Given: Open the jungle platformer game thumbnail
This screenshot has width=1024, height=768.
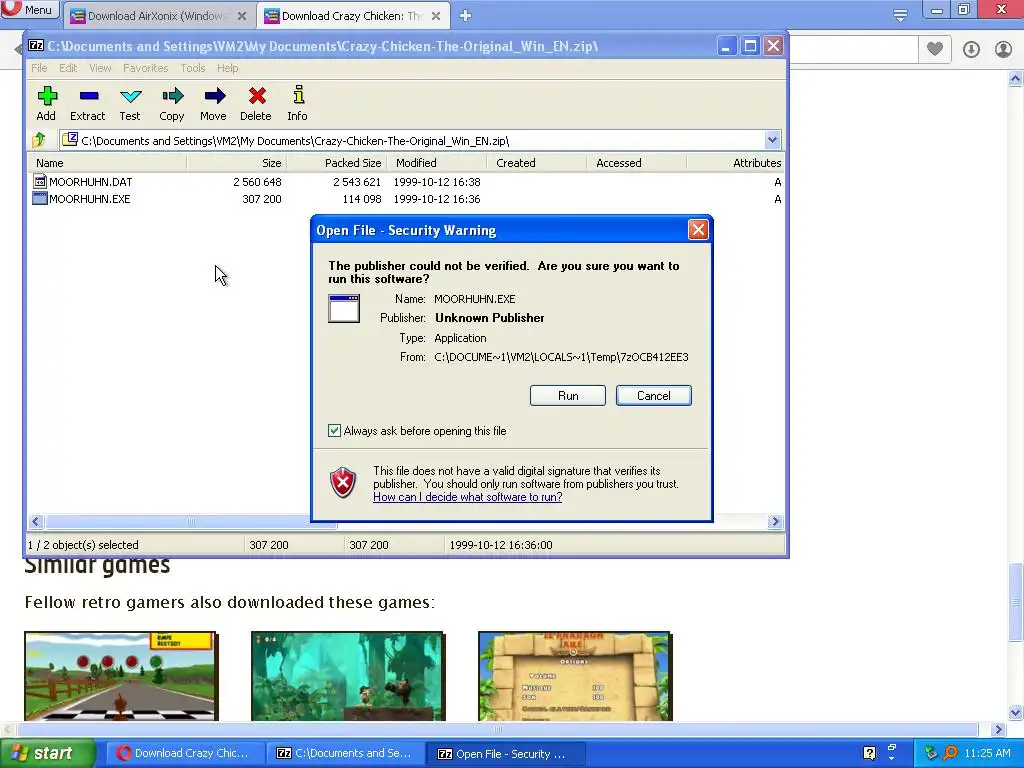Looking at the screenshot, I should 348,676.
